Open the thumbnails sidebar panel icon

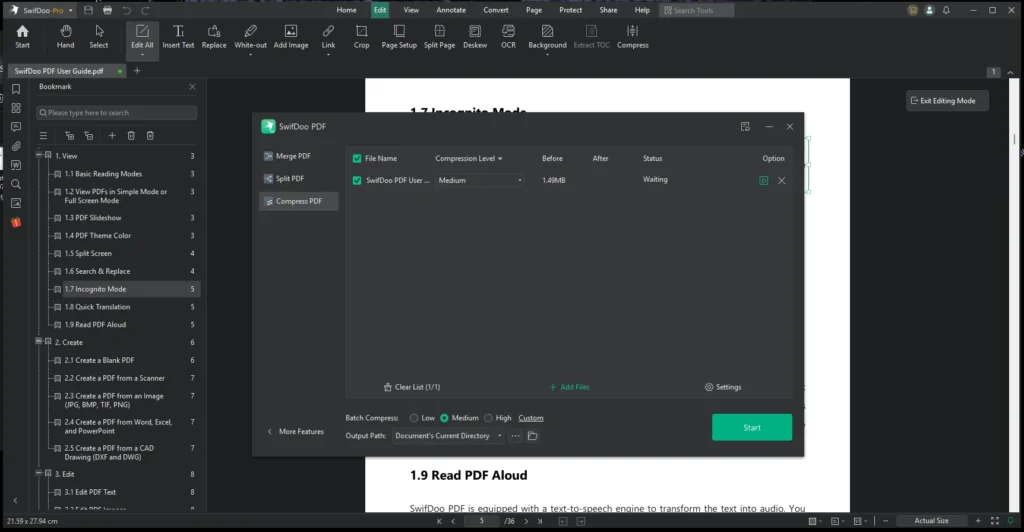[x=16, y=108]
